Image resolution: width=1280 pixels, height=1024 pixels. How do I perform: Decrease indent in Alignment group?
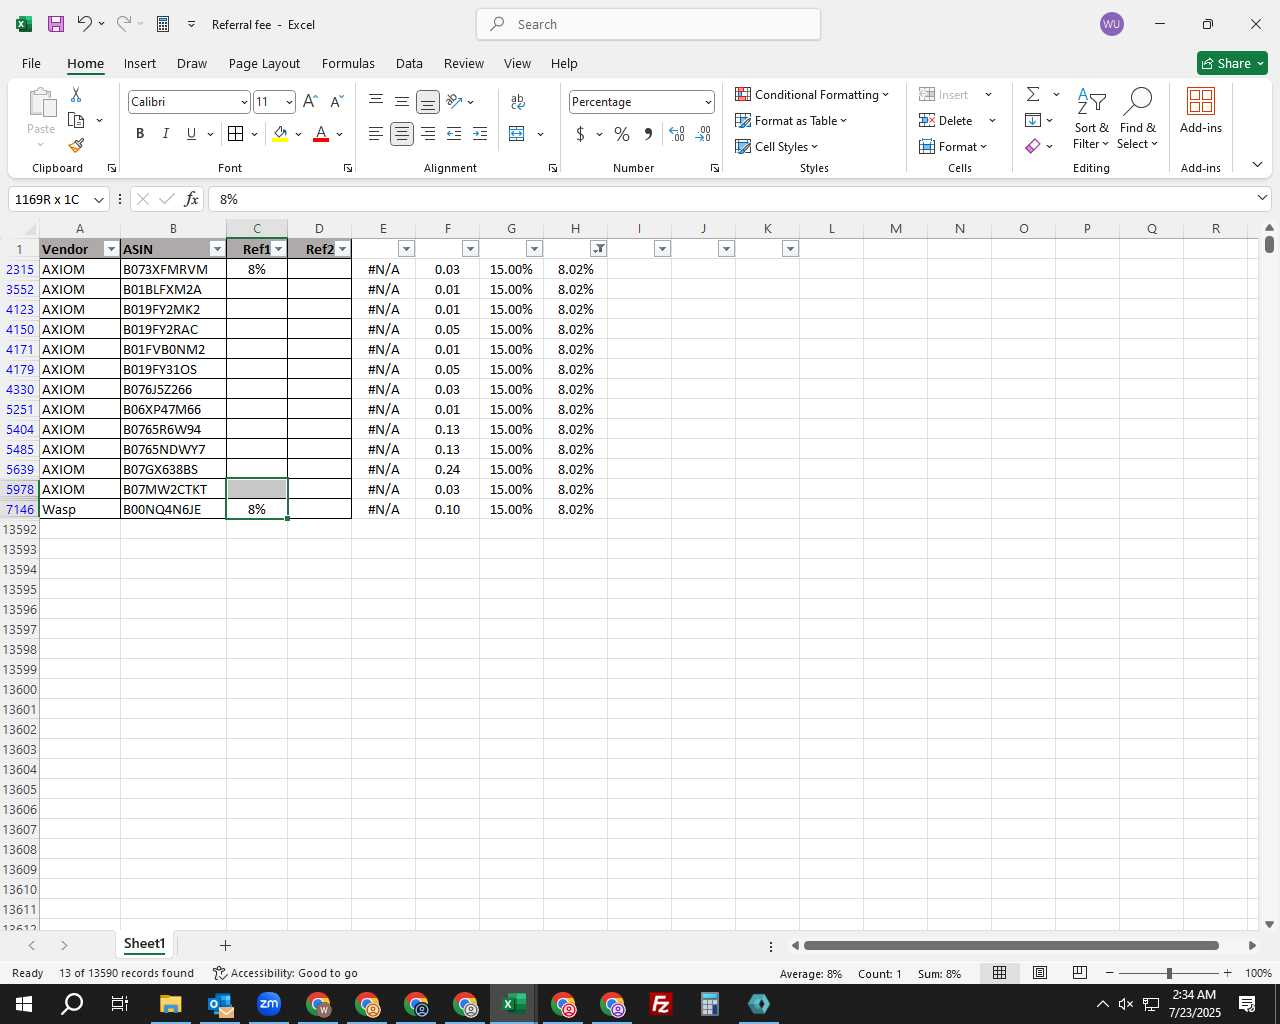pyautogui.click(x=454, y=133)
